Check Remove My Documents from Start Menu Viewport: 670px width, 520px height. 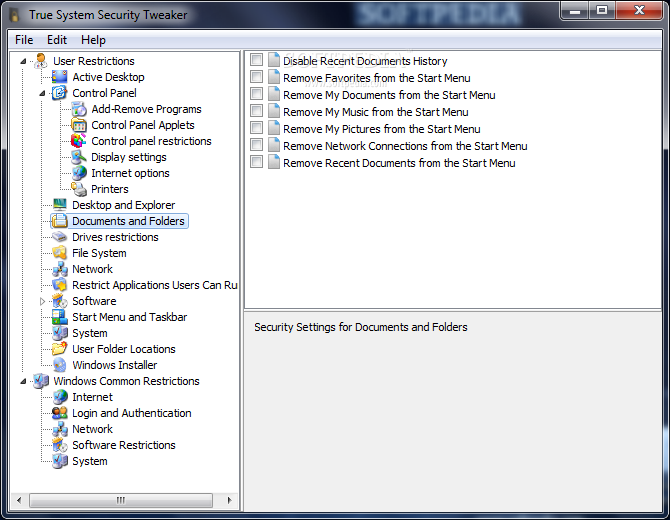(x=256, y=94)
